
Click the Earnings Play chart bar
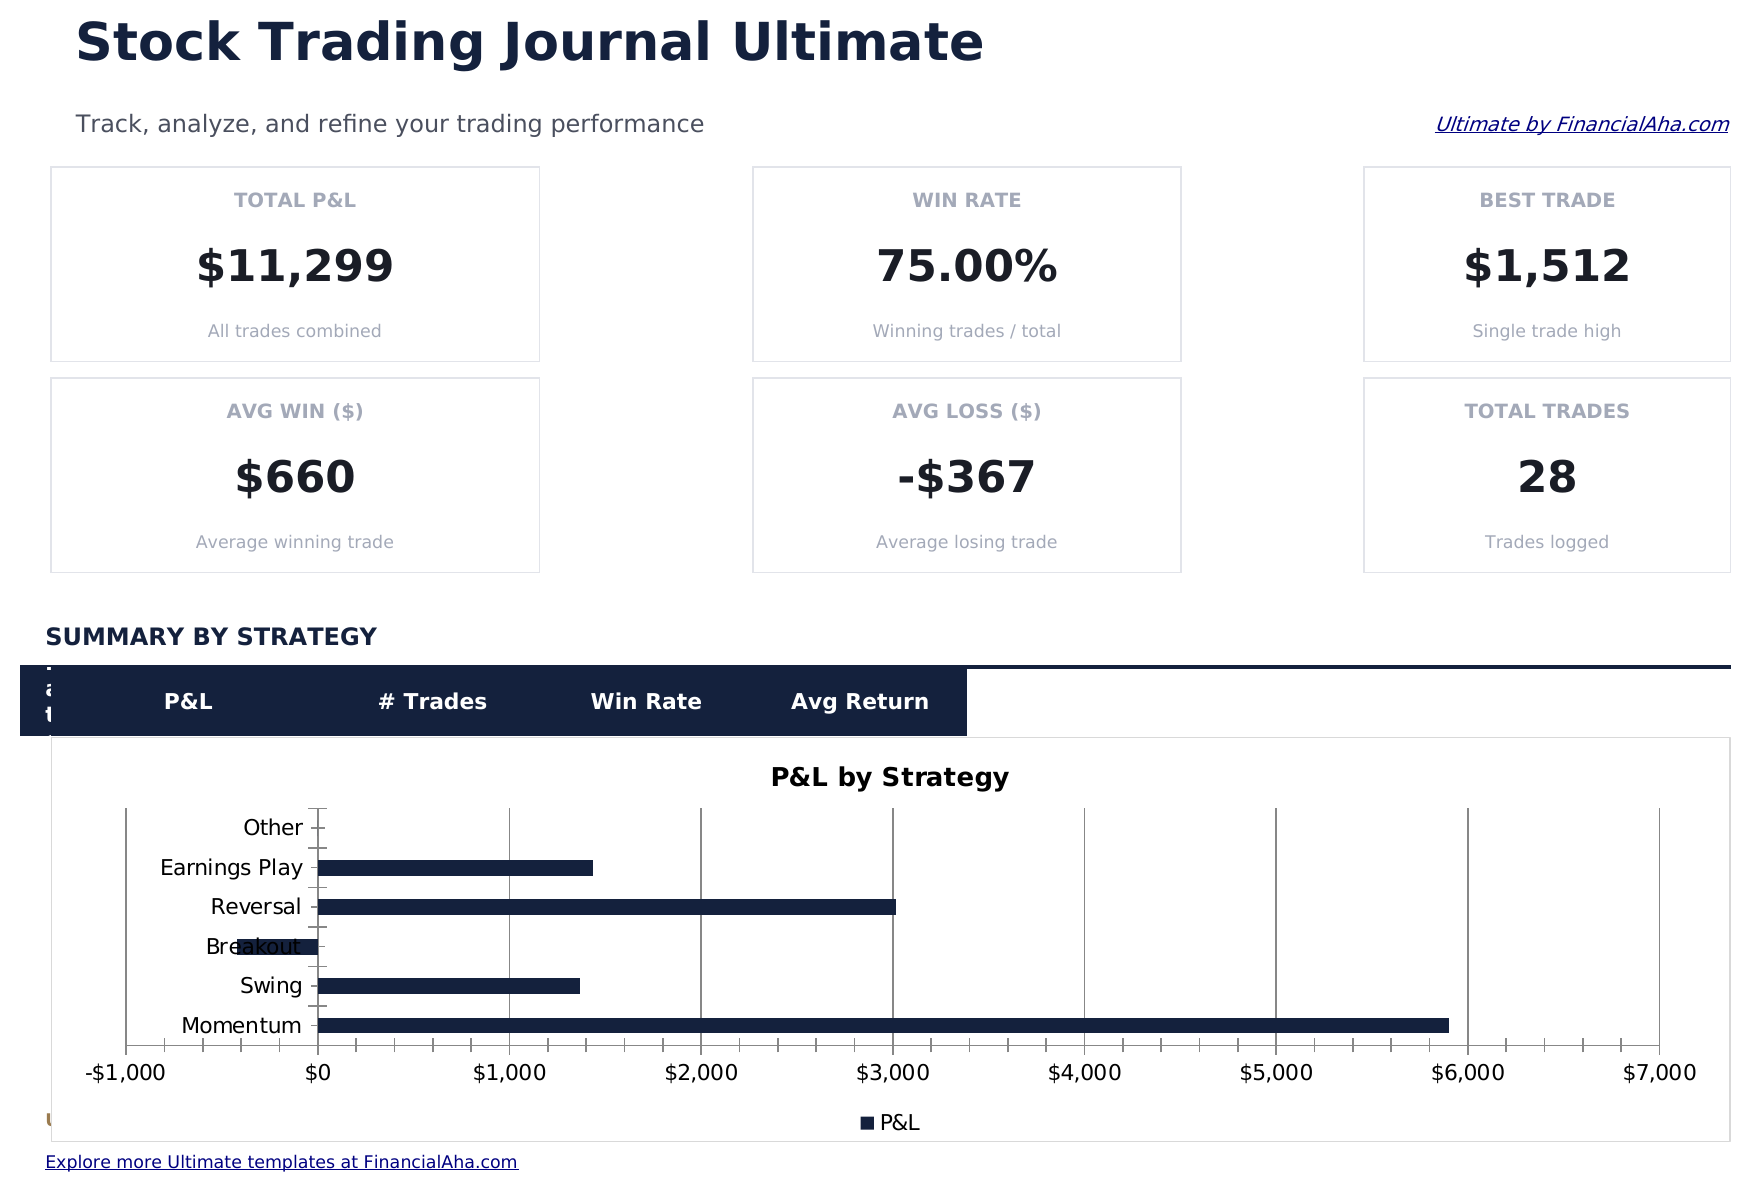point(455,868)
